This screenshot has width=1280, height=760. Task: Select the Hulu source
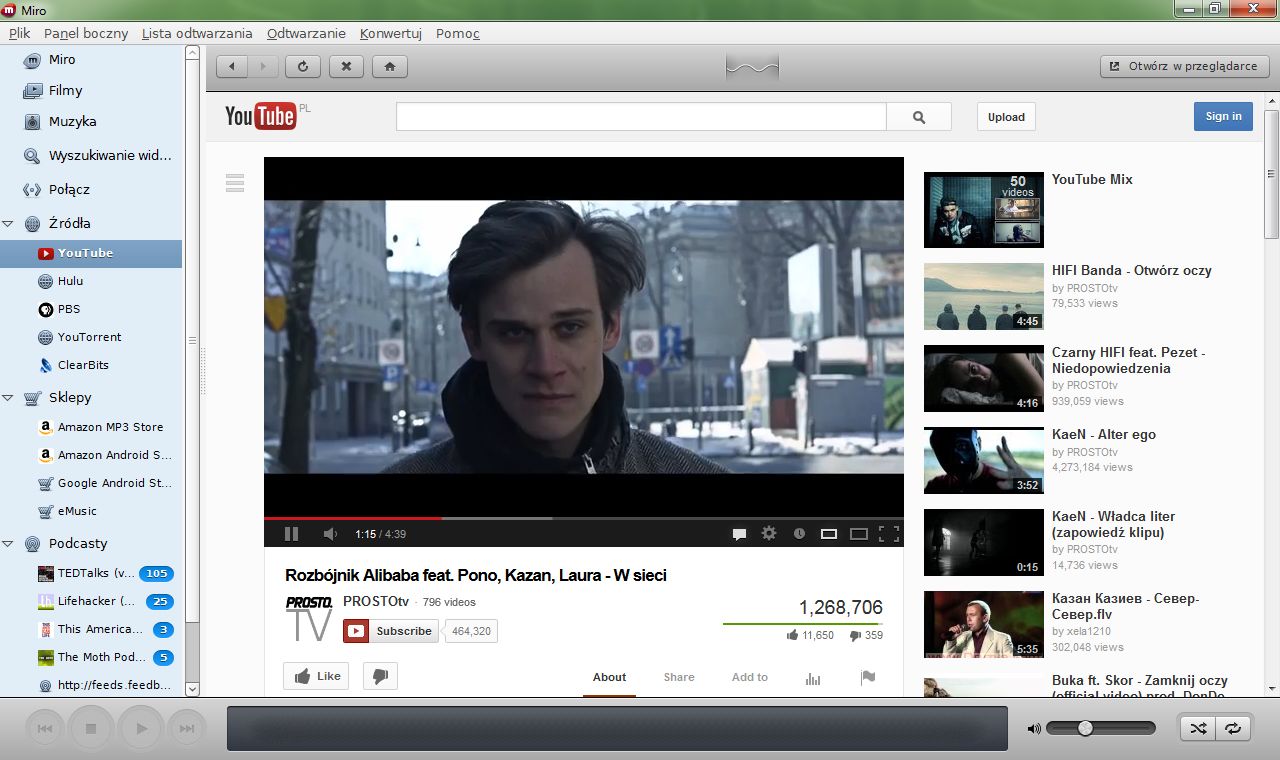(x=91, y=281)
